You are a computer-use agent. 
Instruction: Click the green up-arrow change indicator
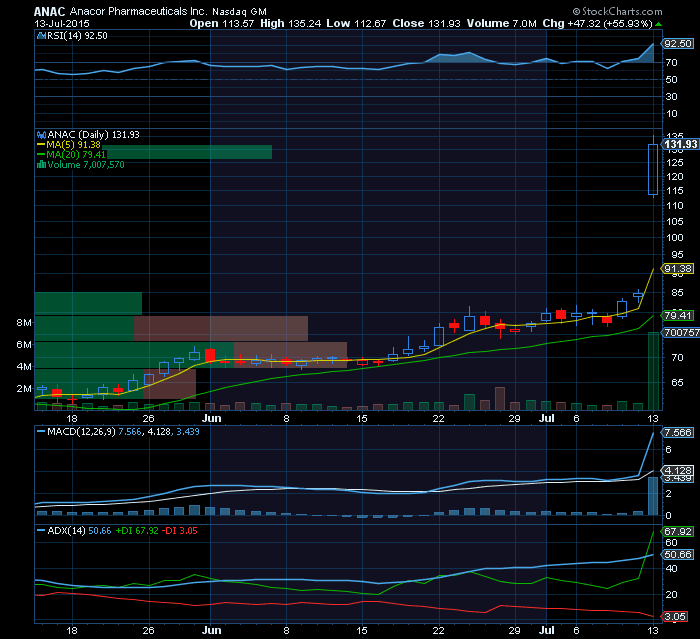(x=658, y=24)
